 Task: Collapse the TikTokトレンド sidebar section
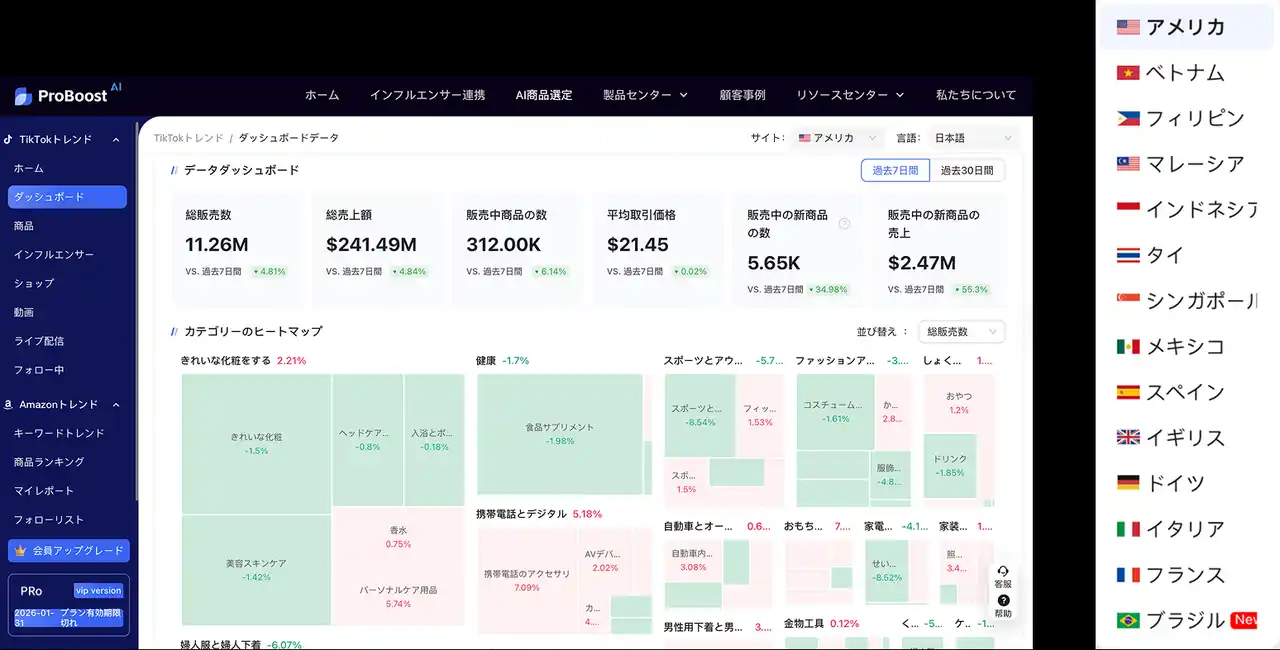116,140
